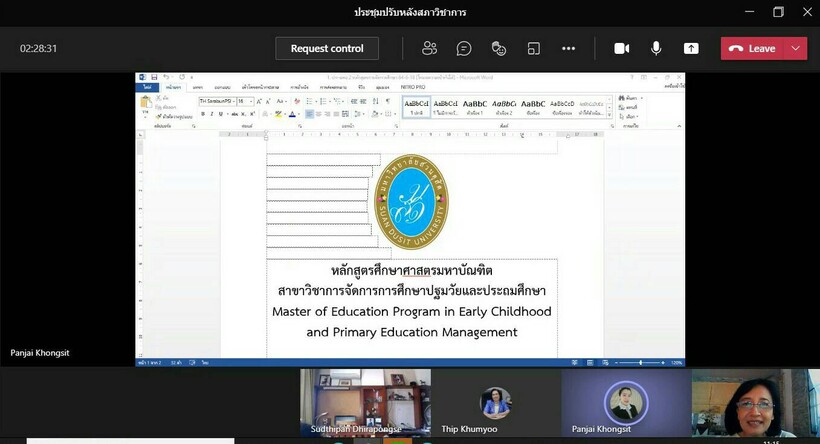This screenshot has height=444, width=820.
Task: Click the Request control button
Action: [327, 48]
